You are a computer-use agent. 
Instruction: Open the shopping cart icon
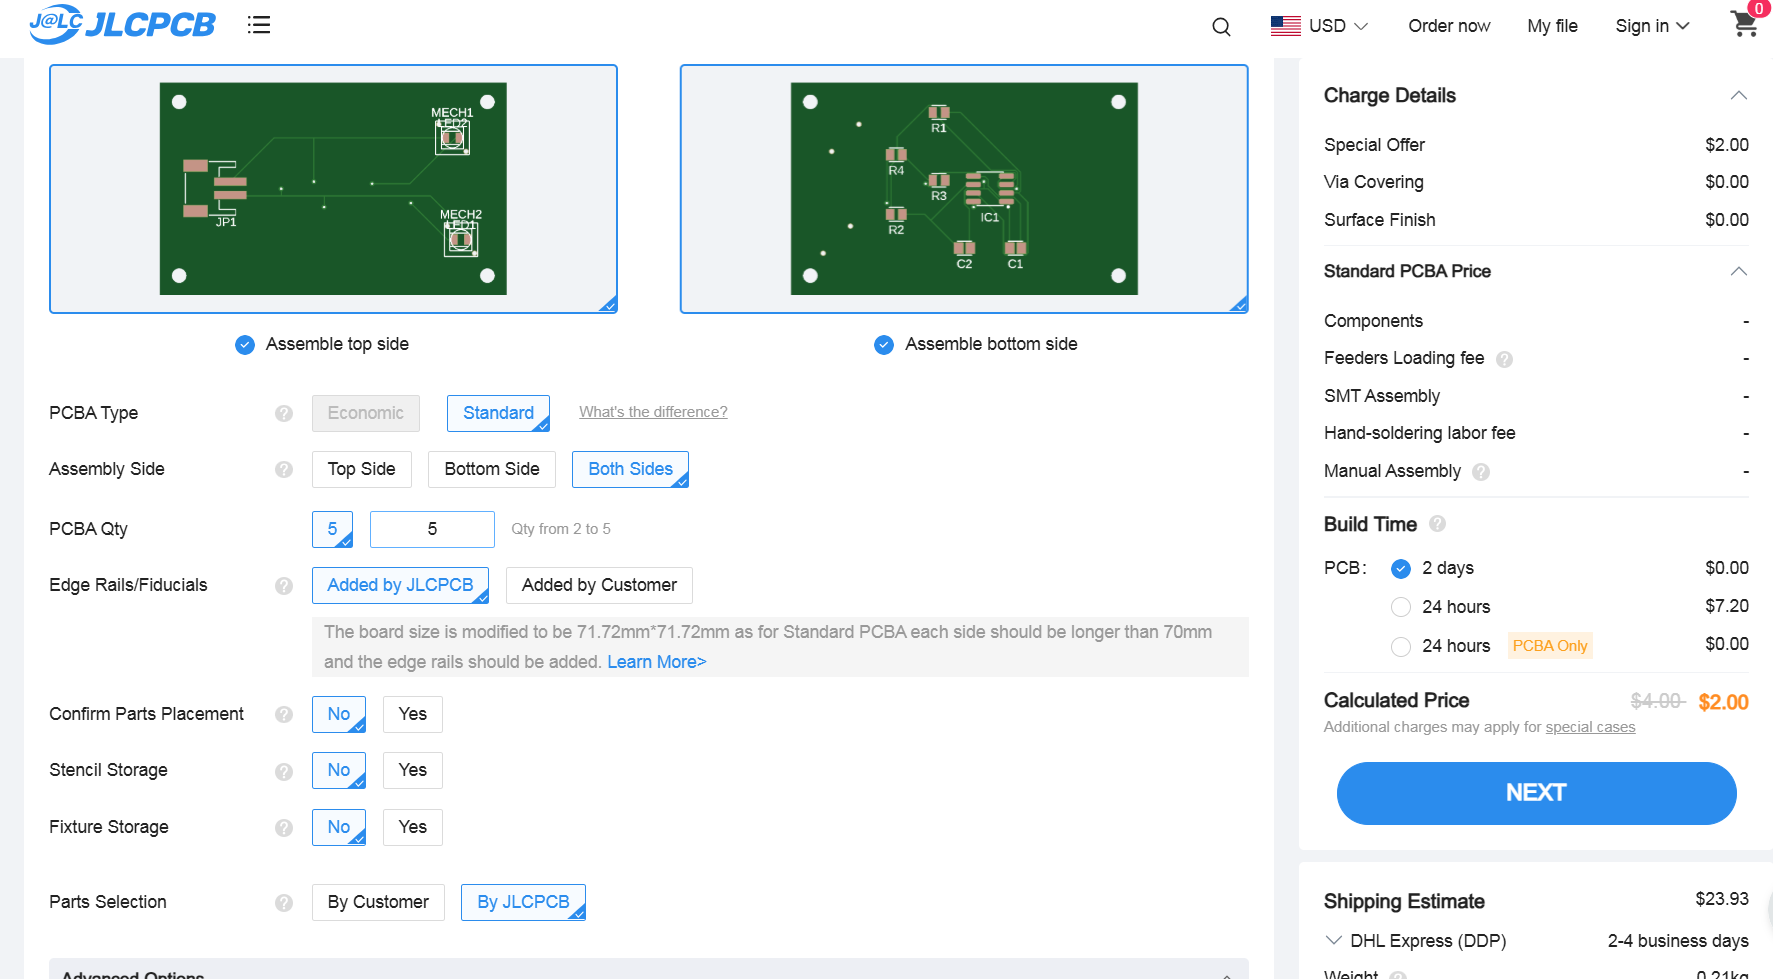1744,24
